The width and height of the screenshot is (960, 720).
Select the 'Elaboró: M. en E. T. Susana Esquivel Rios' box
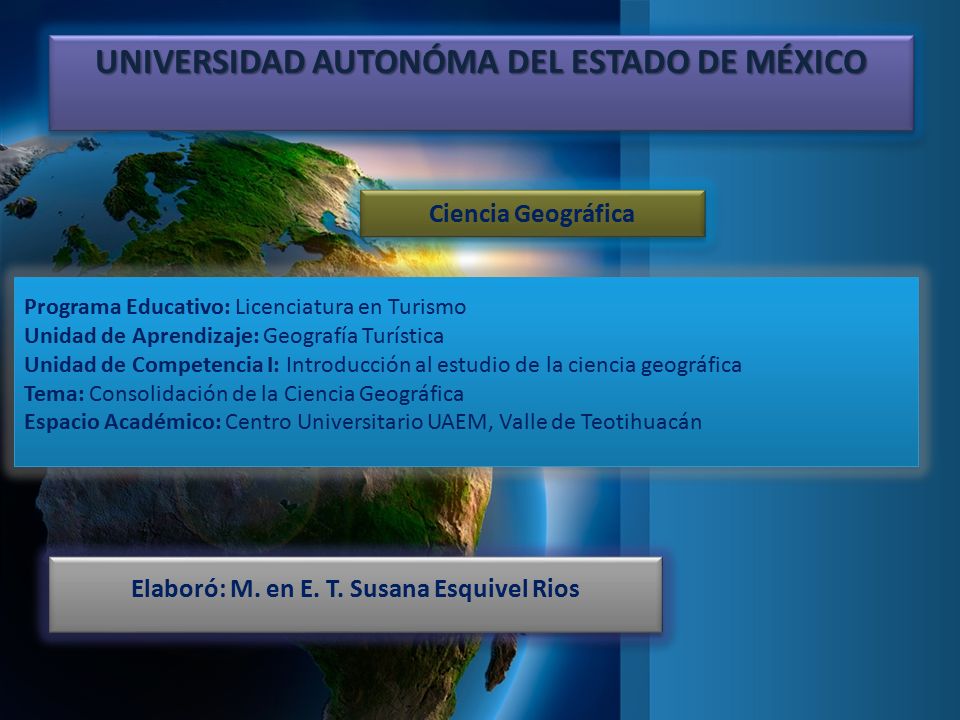pos(355,594)
